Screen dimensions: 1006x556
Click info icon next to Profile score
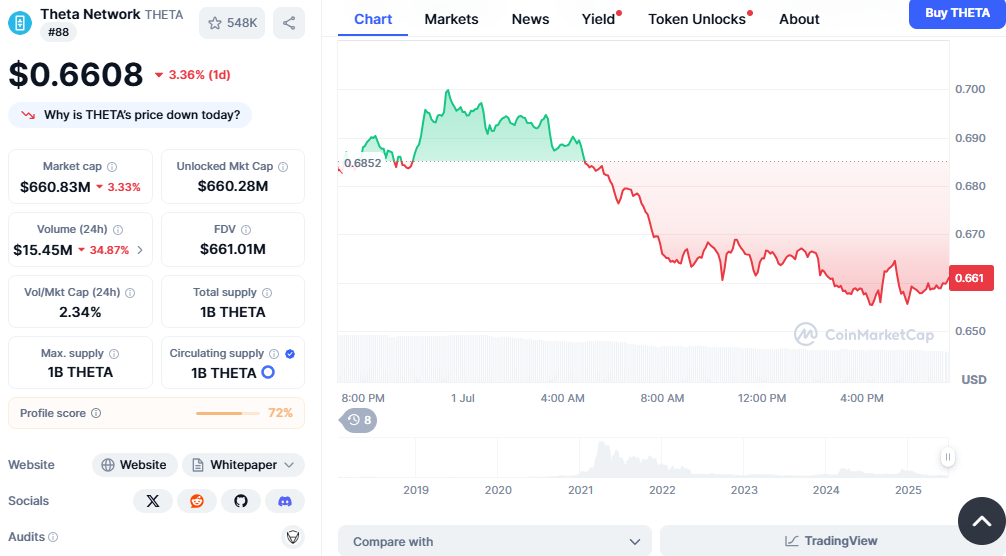click(x=96, y=413)
